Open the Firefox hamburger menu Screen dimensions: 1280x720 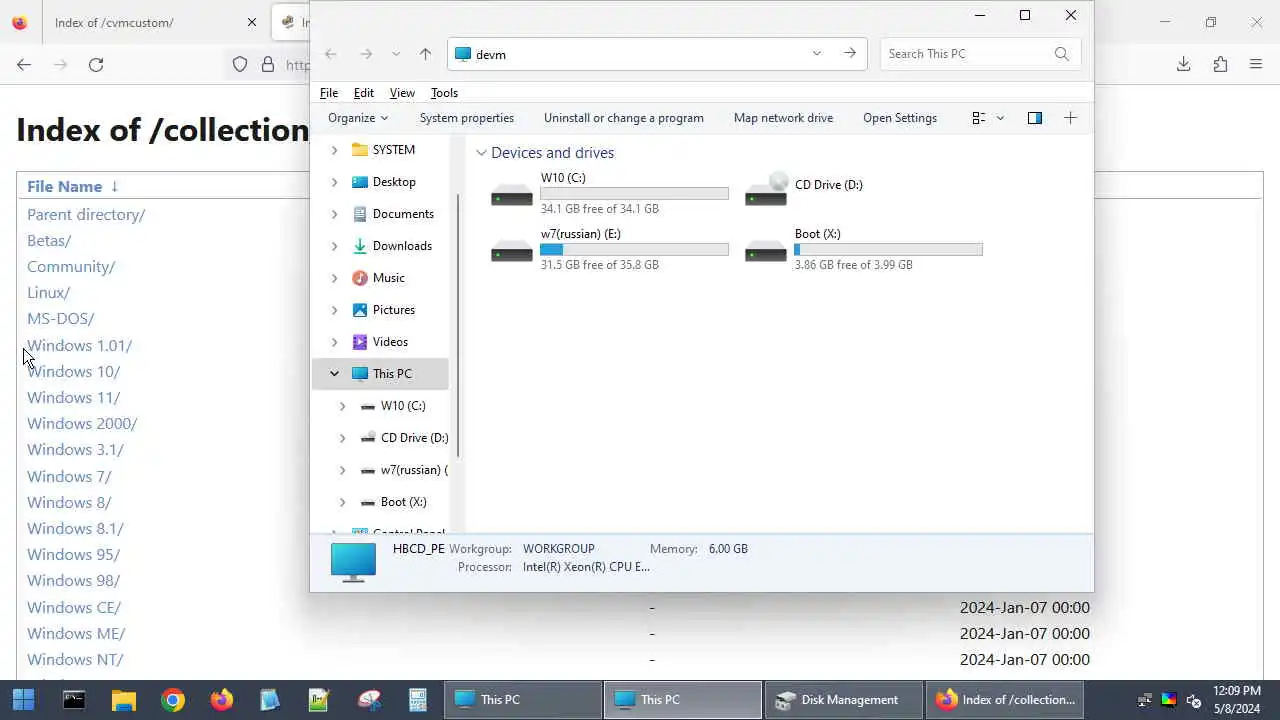click(x=1256, y=65)
